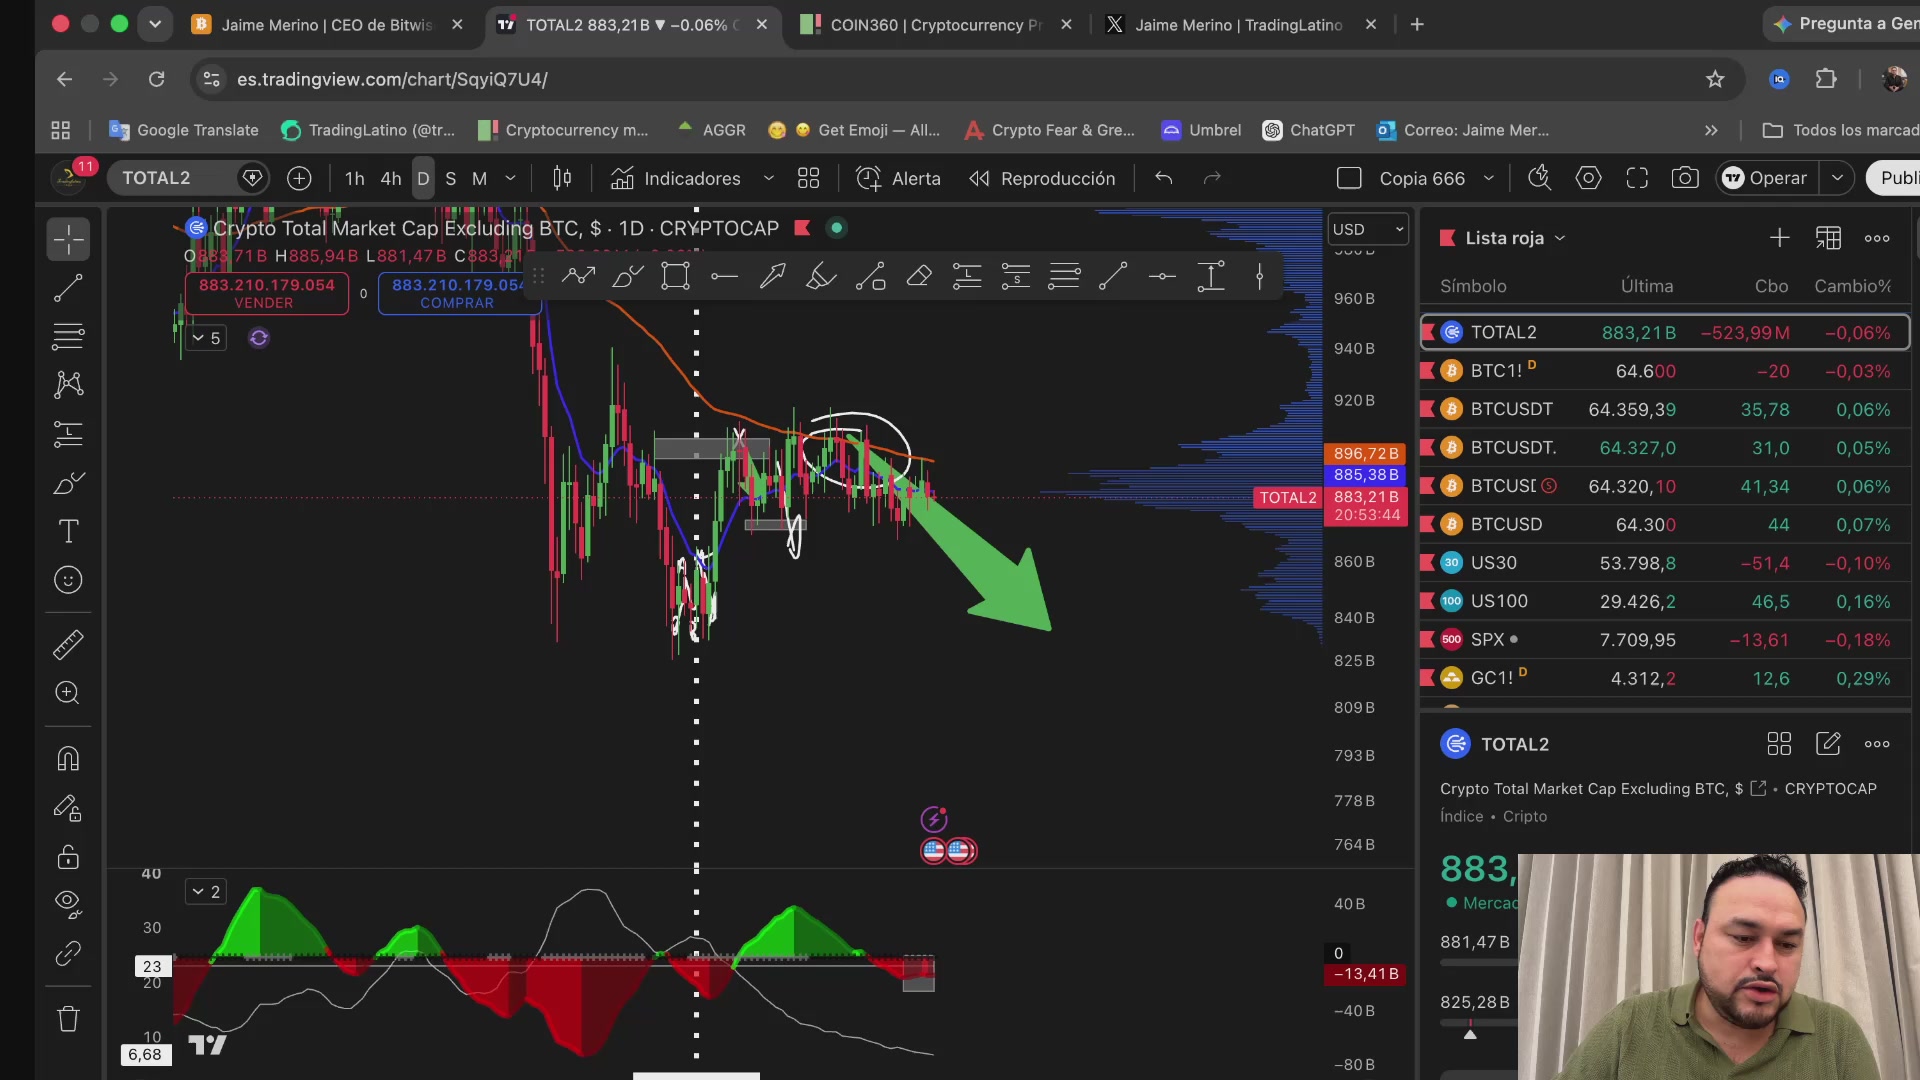Toggle the red flag on SPX row
The image size is (1920, 1080).
pos(1428,640)
